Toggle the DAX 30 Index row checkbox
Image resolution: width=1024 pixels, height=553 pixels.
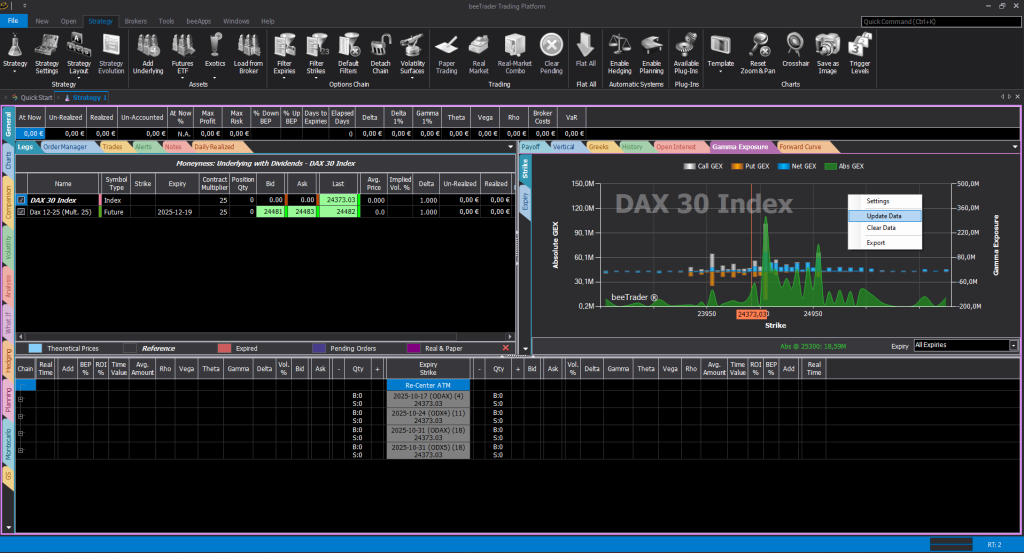pyautogui.click(x=21, y=200)
